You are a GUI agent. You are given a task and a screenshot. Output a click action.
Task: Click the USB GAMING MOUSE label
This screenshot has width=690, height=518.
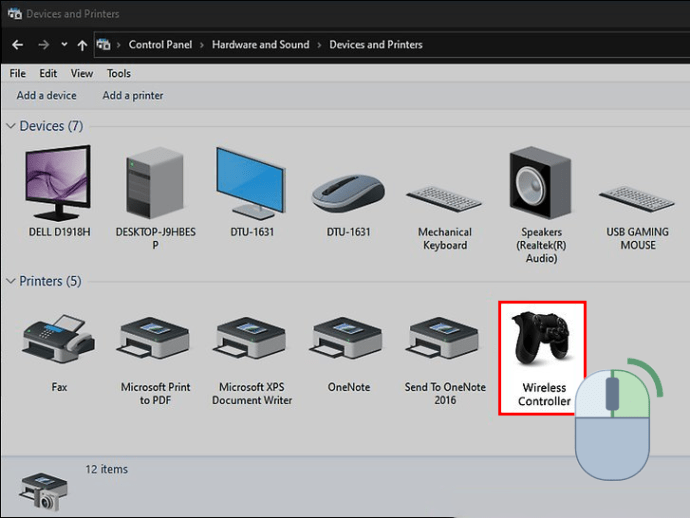pyautogui.click(x=638, y=239)
